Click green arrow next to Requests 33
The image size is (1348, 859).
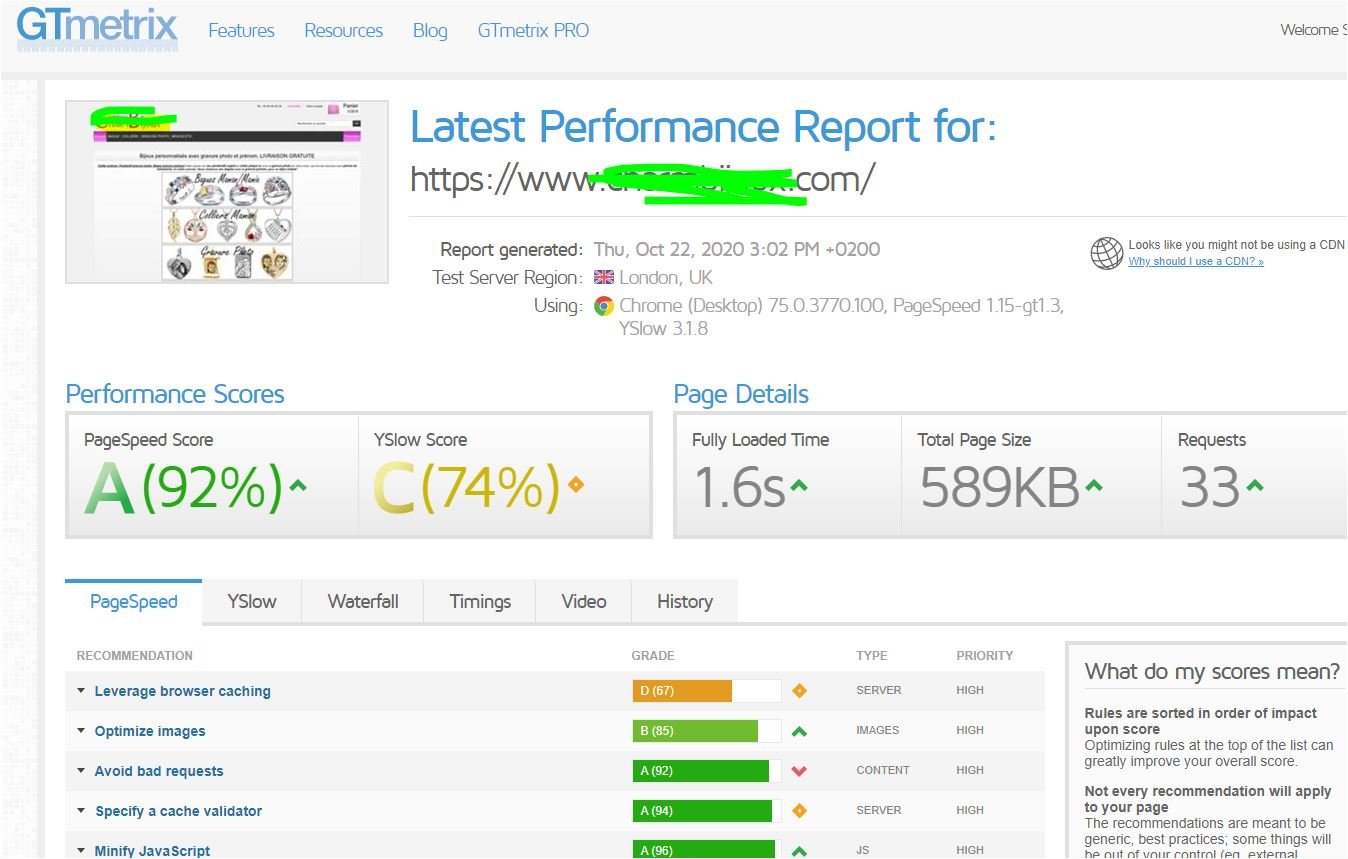1255,487
